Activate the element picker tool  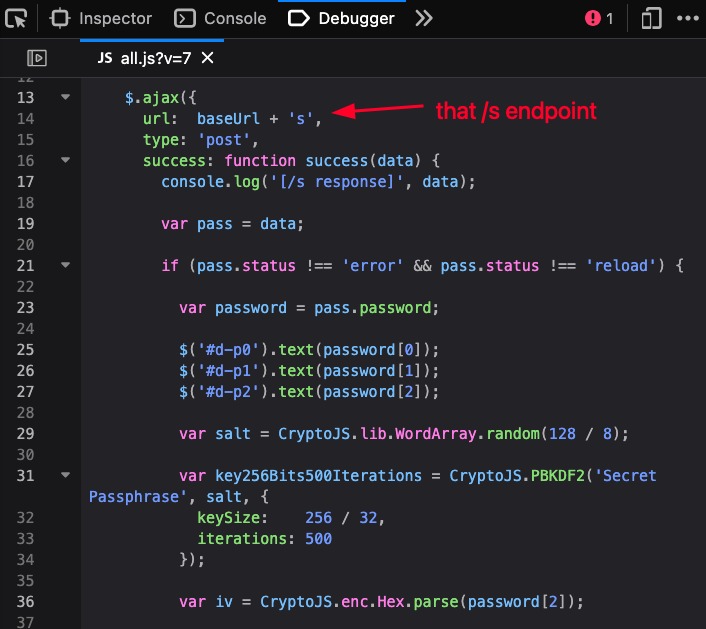16,18
